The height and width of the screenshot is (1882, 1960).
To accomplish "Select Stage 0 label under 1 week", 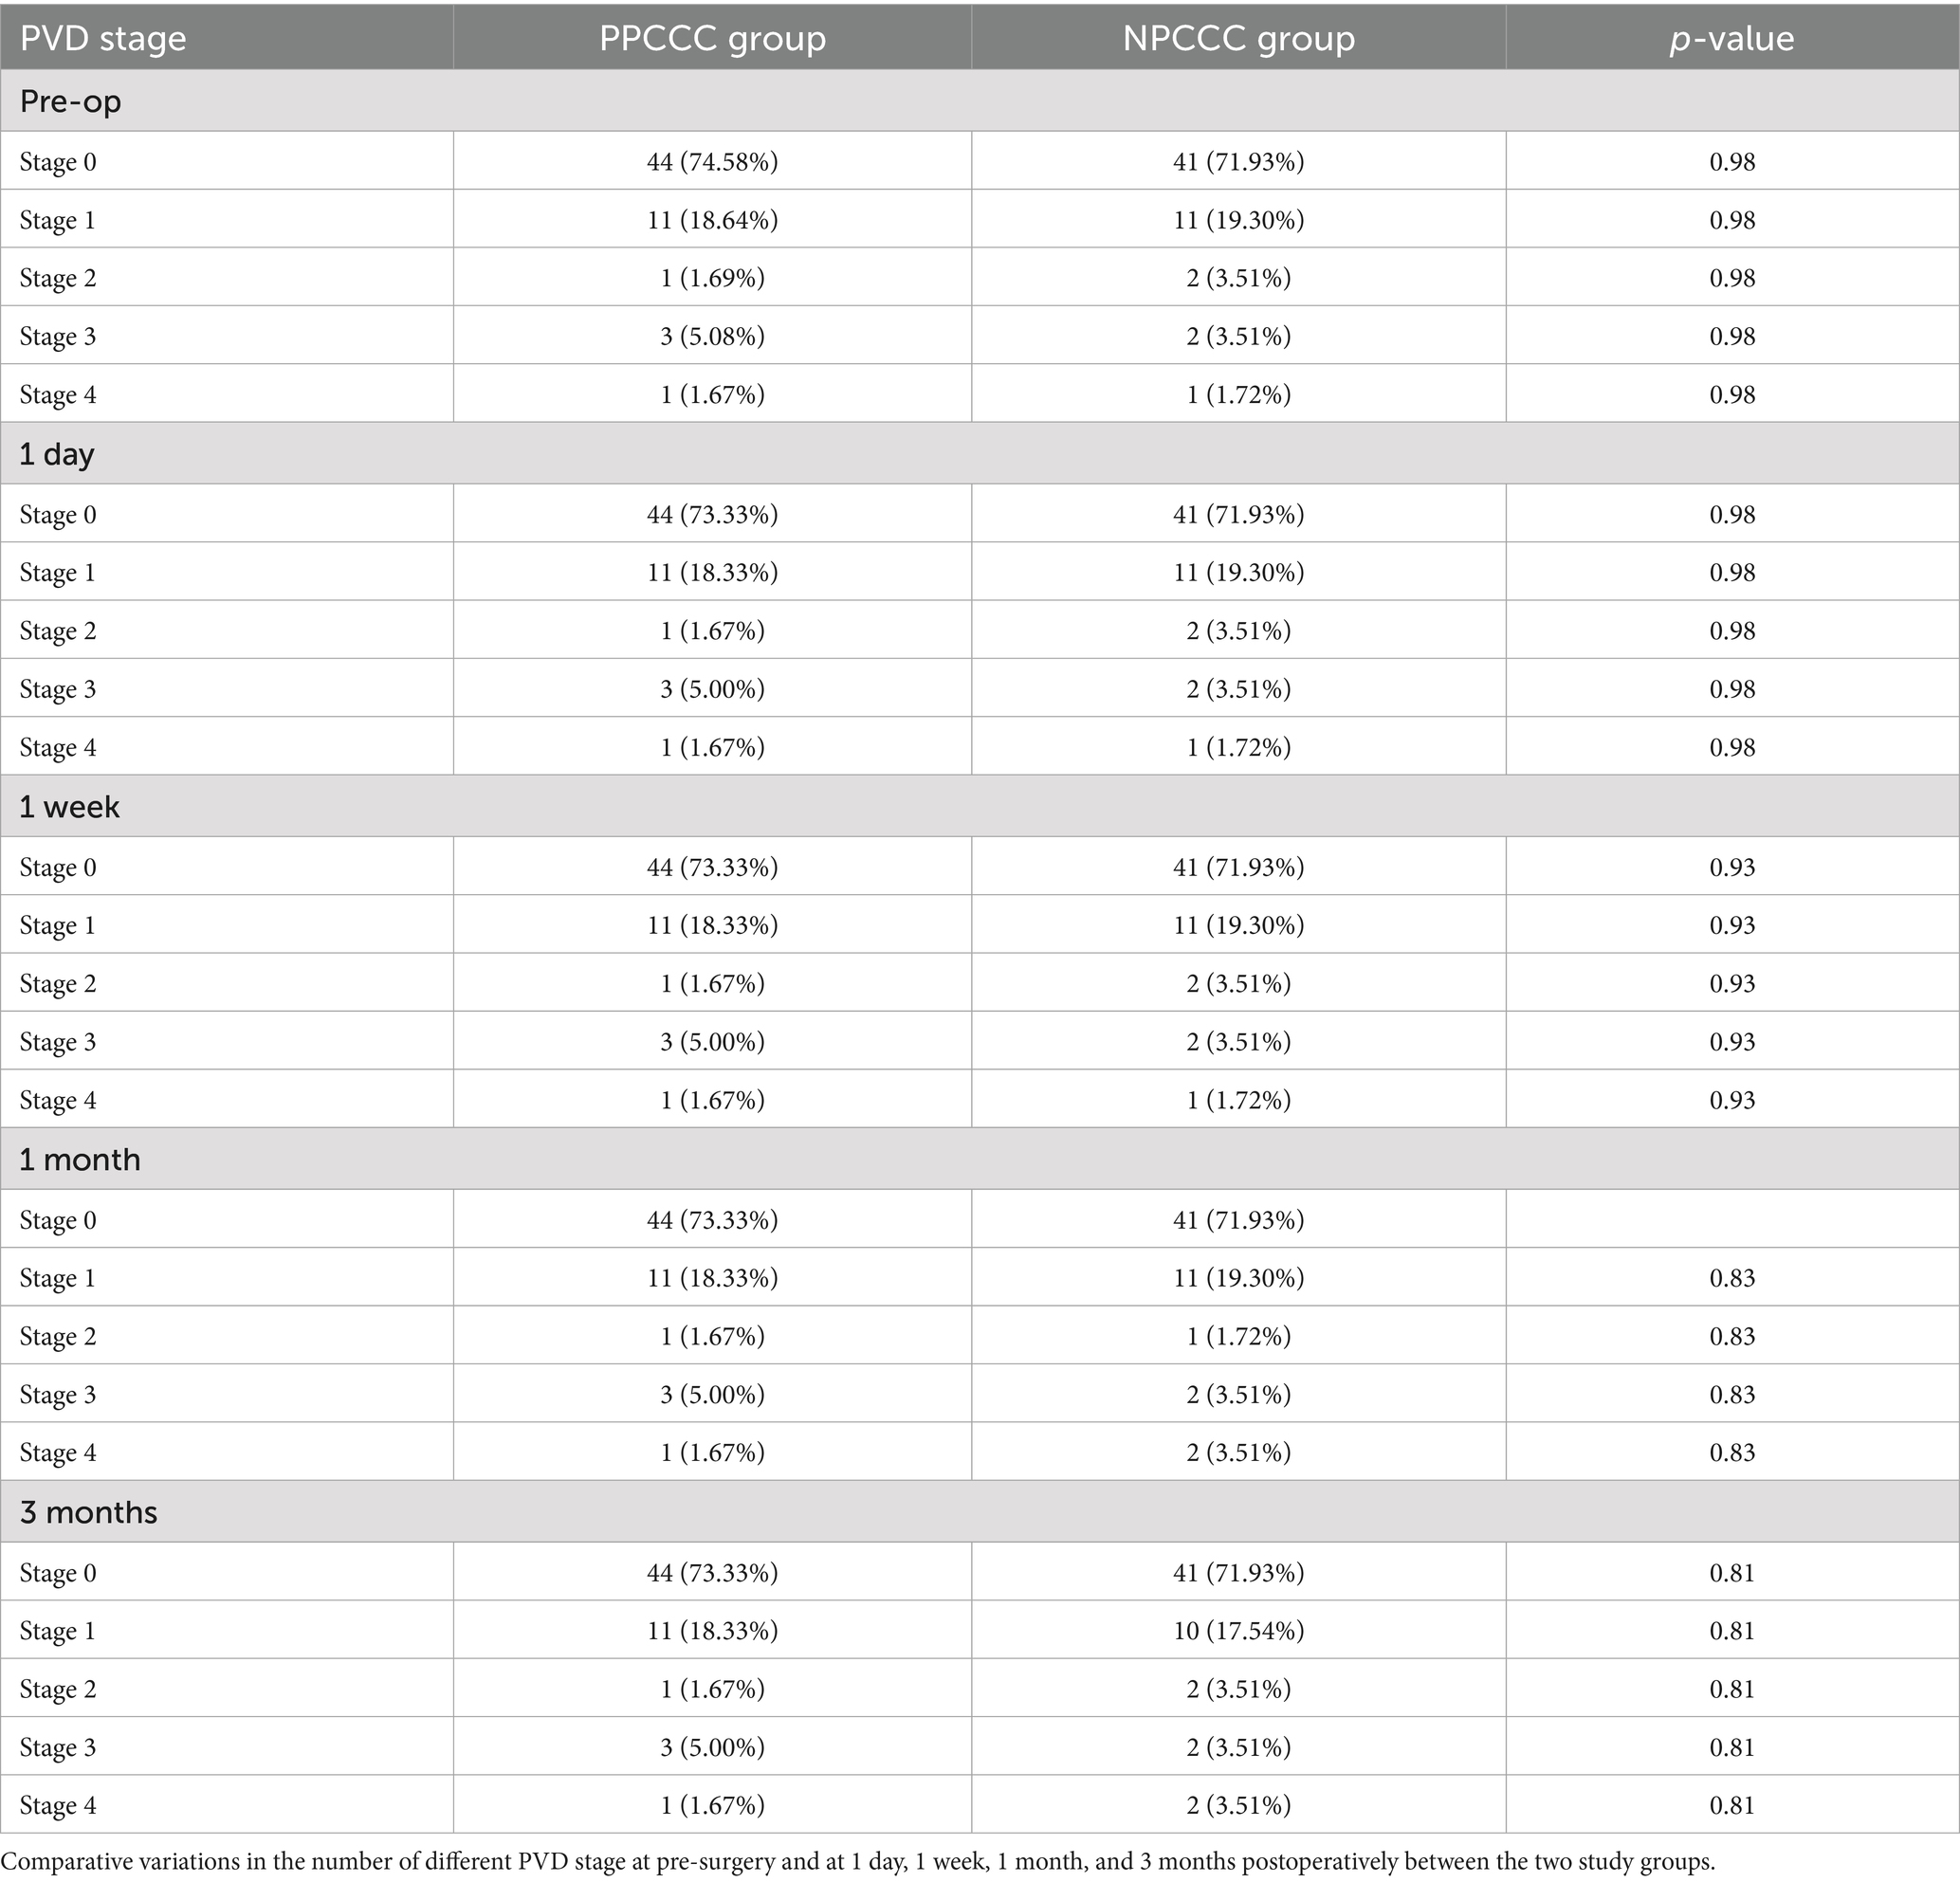I will tap(58, 867).
